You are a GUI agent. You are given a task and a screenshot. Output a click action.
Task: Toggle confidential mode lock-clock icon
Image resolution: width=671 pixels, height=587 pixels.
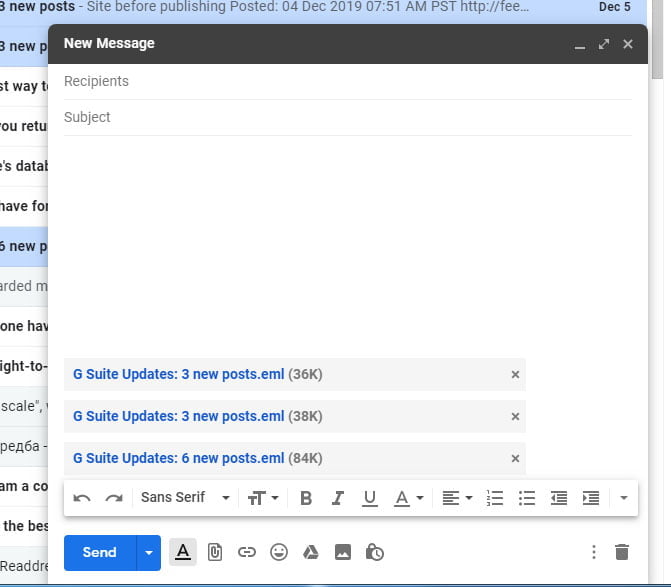click(374, 552)
